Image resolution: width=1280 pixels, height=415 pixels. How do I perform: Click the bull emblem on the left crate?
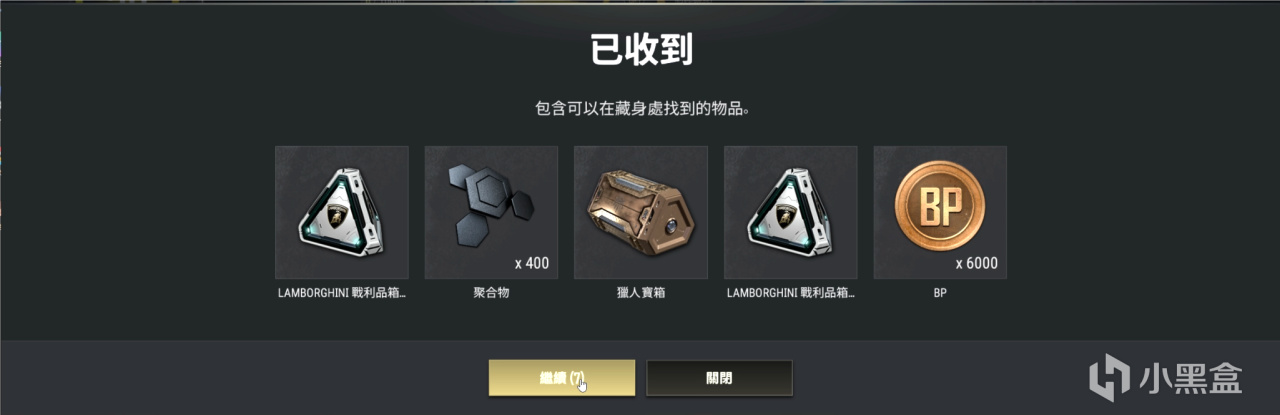click(341, 213)
